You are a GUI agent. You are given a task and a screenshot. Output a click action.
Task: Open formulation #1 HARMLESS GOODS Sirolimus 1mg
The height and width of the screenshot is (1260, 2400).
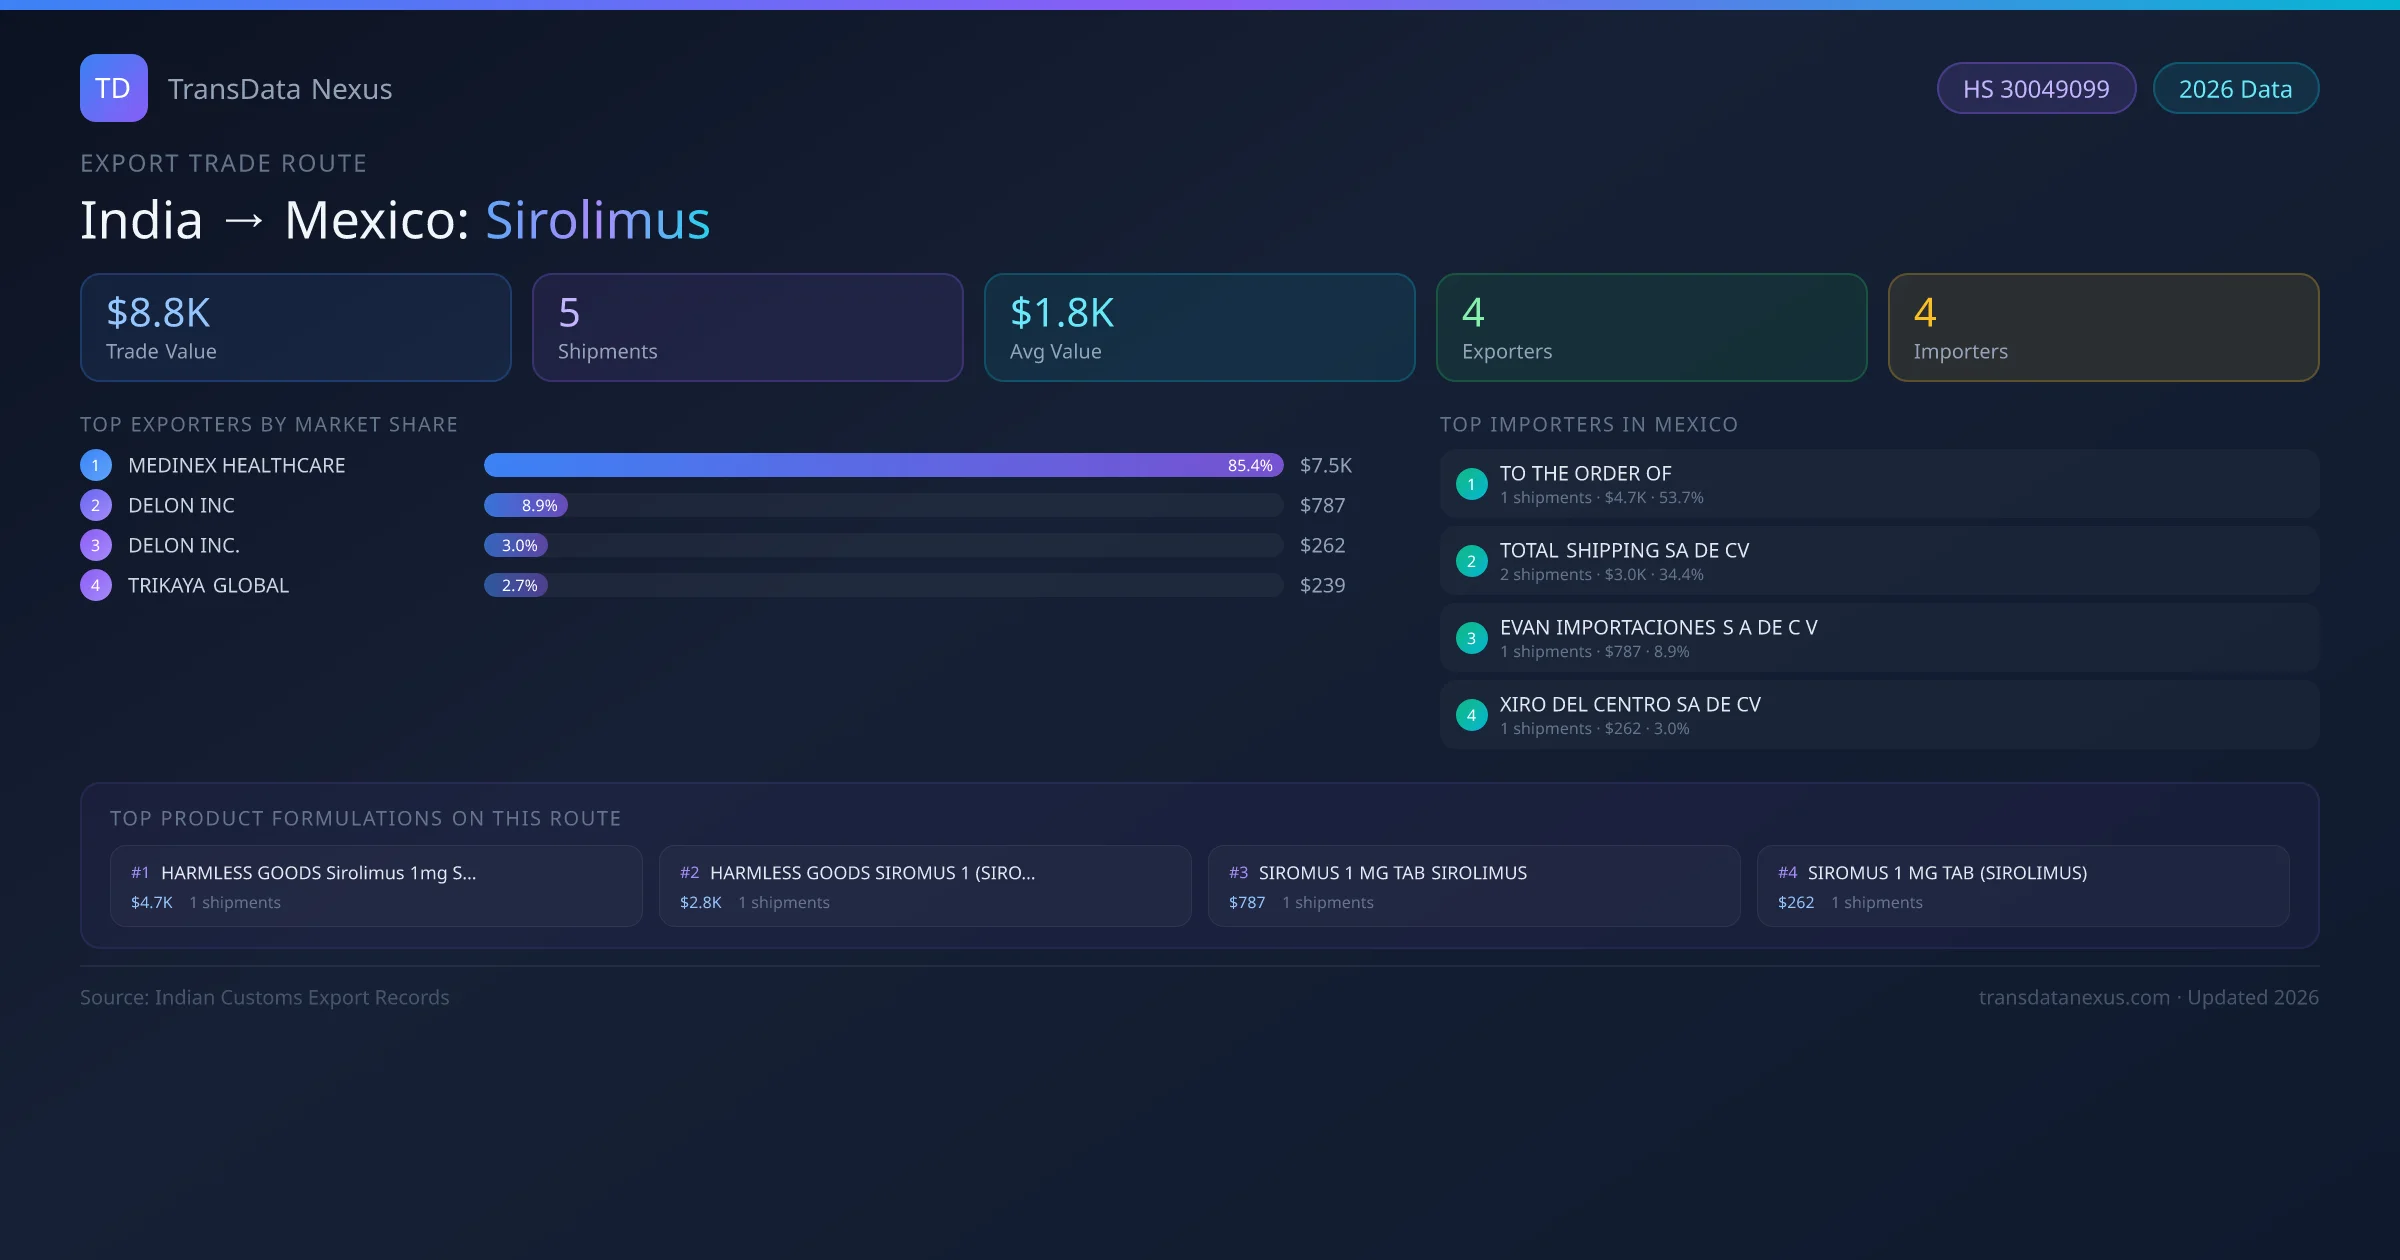click(x=376, y=886)
